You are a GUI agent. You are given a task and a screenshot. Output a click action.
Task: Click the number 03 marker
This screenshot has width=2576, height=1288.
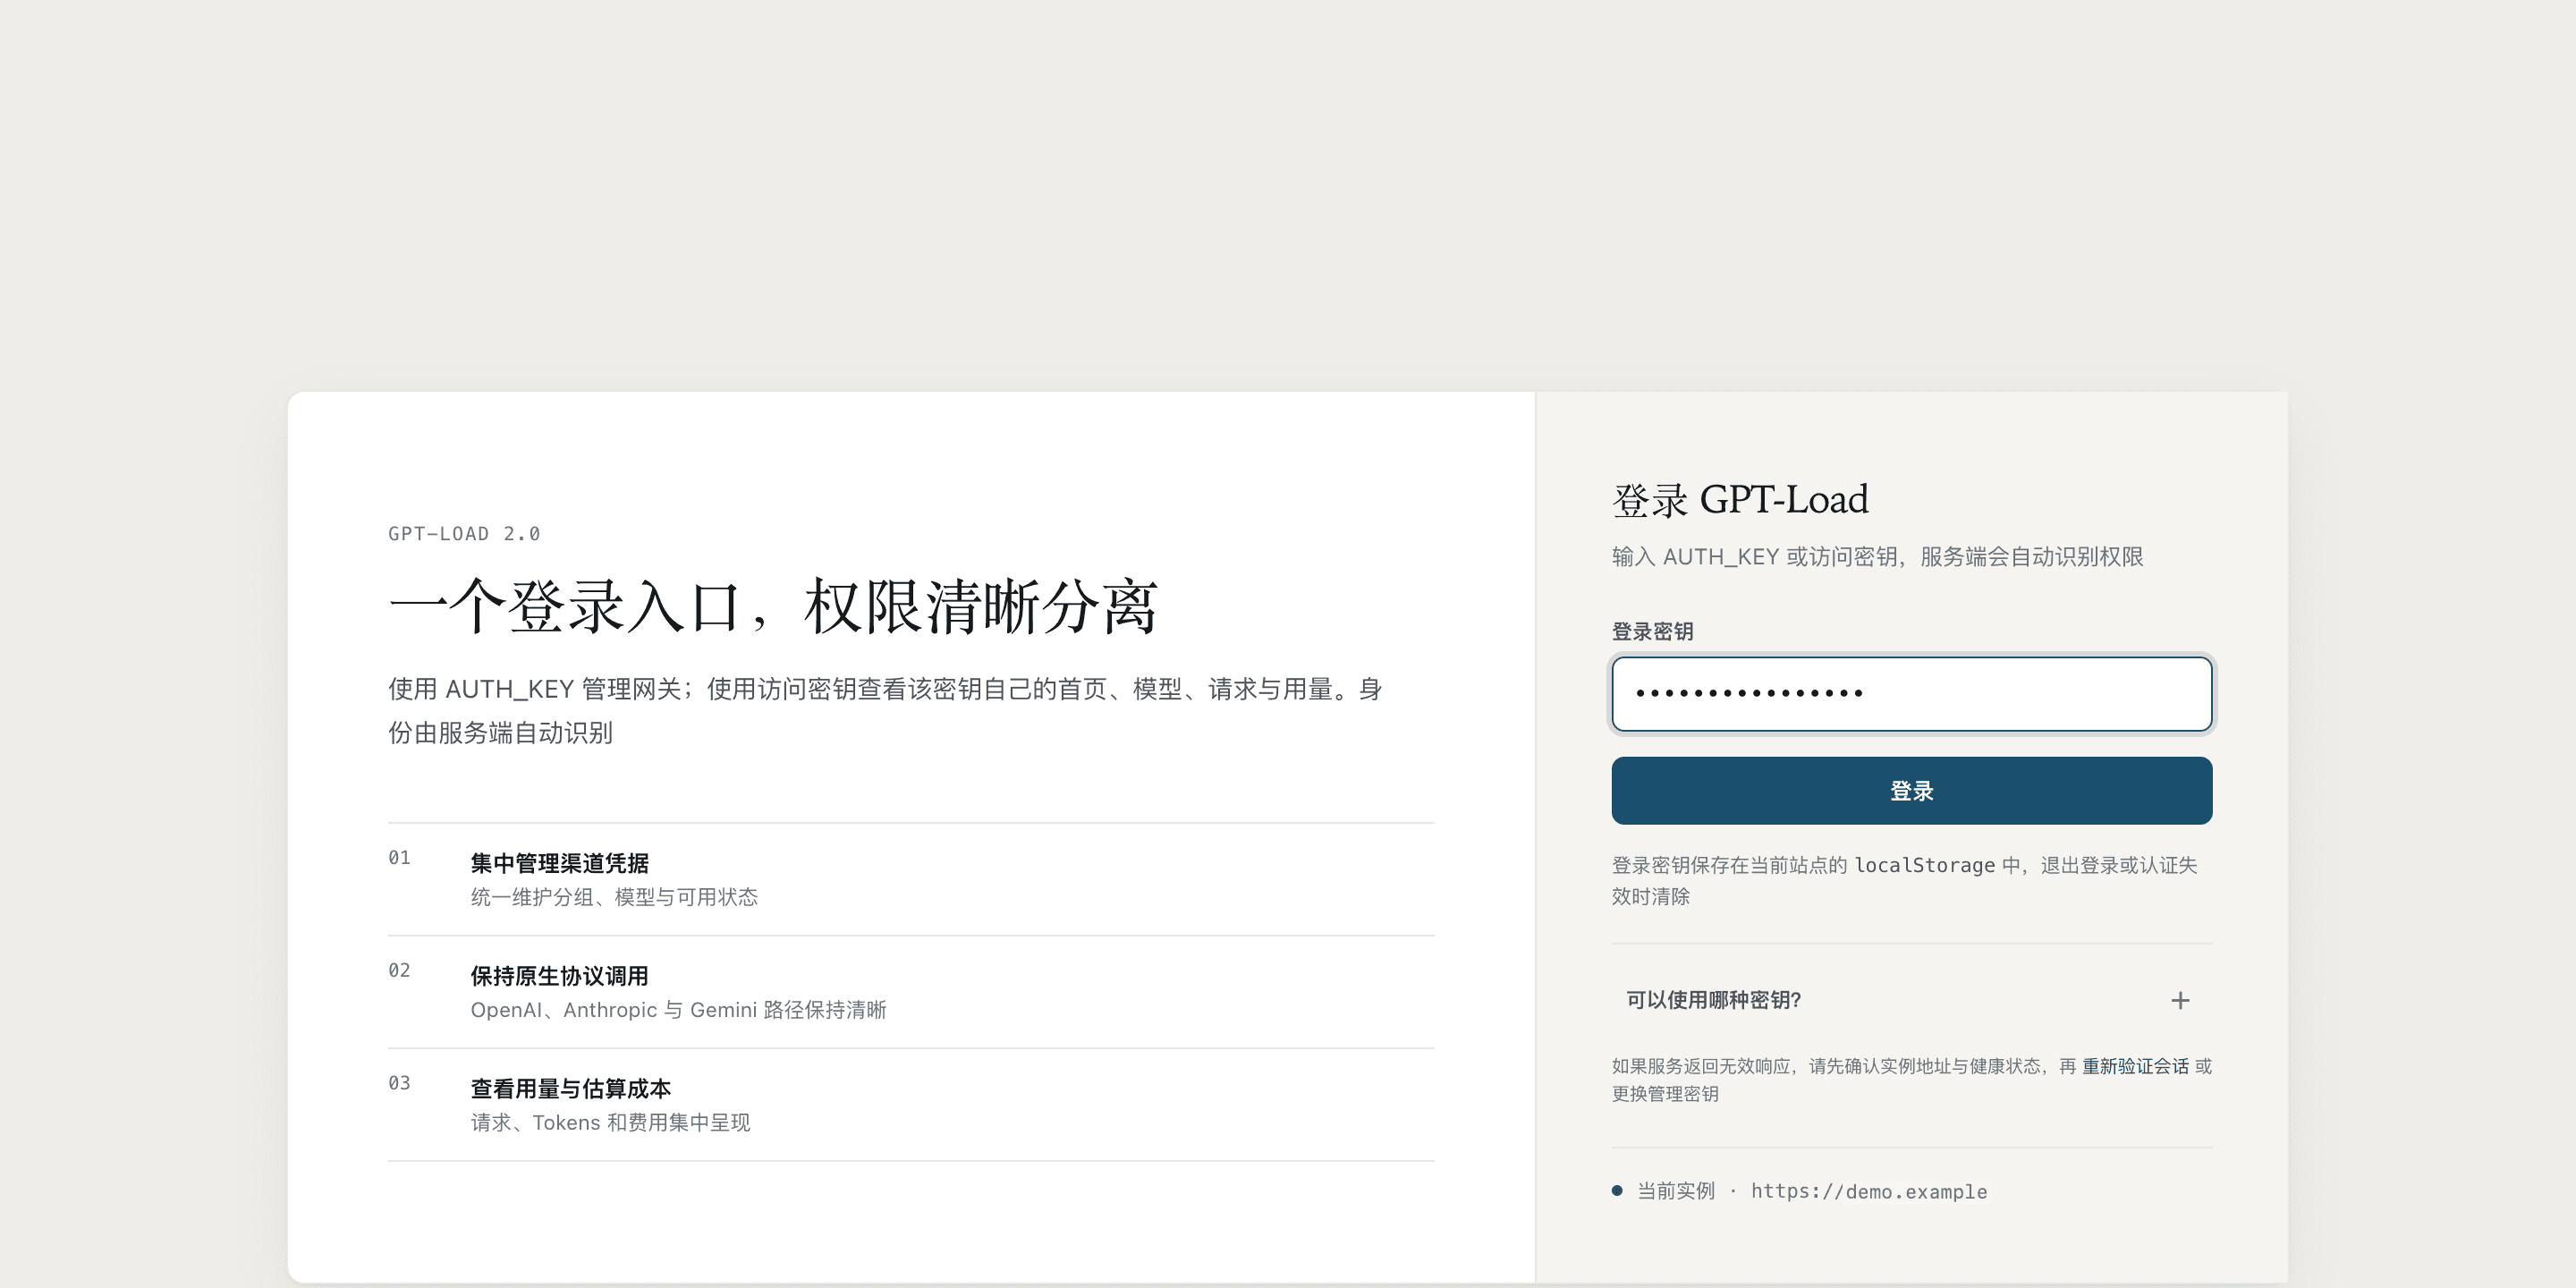pyautogui.click(x=399, y=1083)
